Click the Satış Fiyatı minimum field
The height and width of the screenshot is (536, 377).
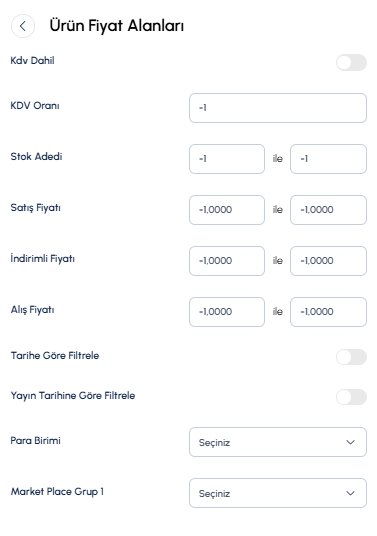[227, 210]
